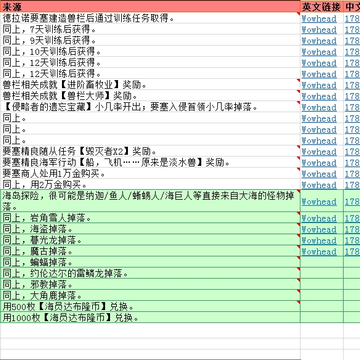Select the cell 同上，10天训练后获得
The height and width of the screenshot is (360, 360).
pyautogui.click(x=150, y=51)
